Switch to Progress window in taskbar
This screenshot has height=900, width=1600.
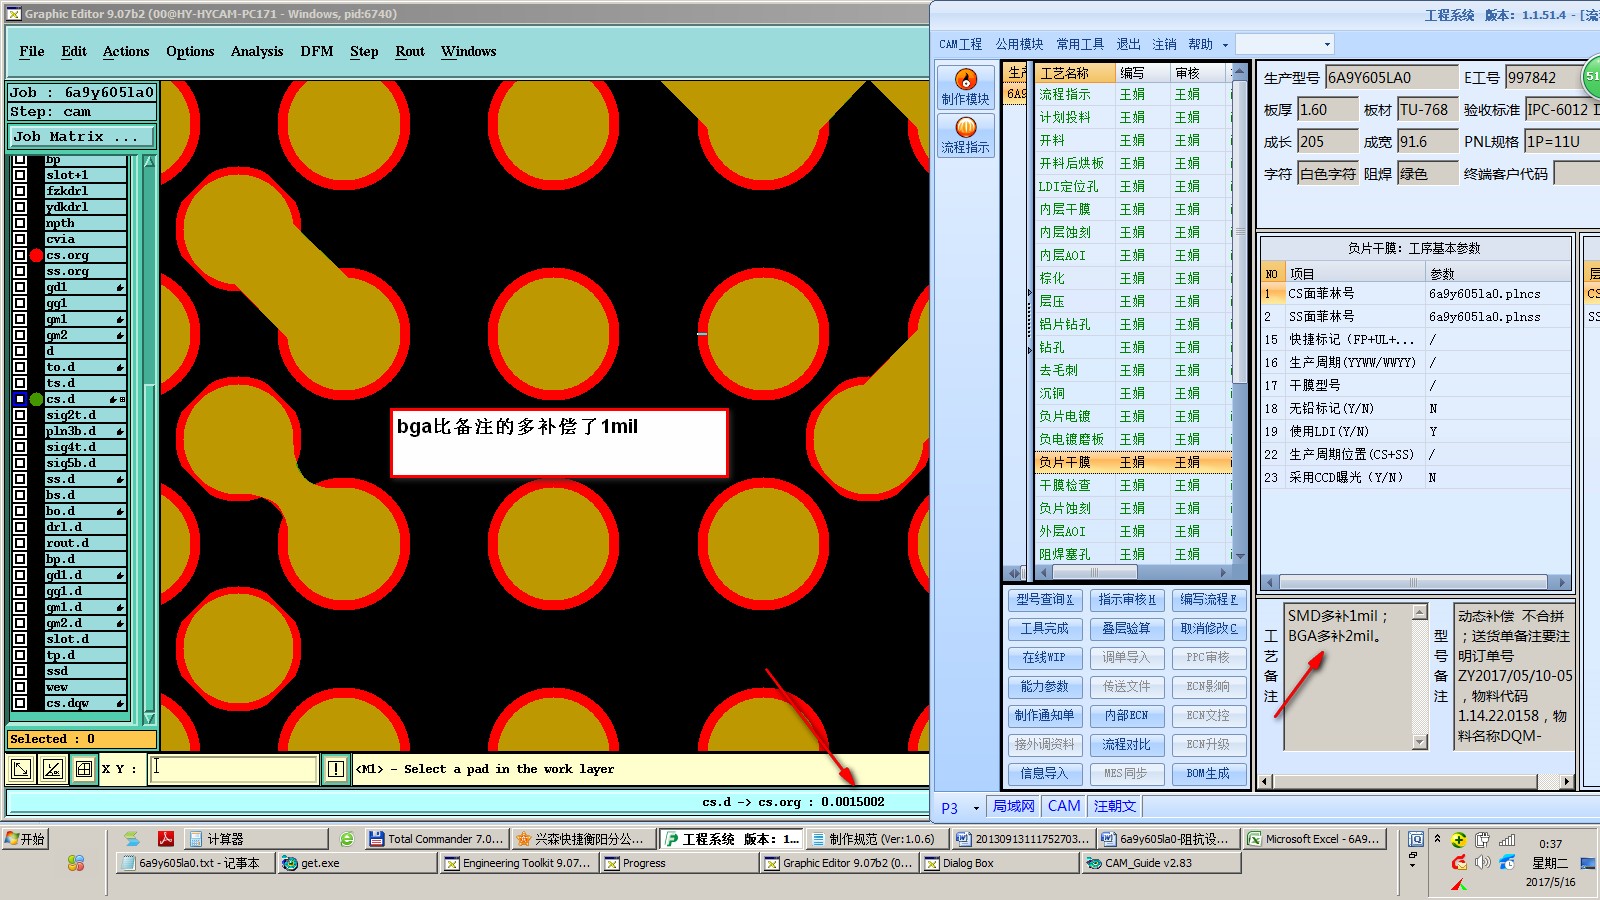coord(680,863)
